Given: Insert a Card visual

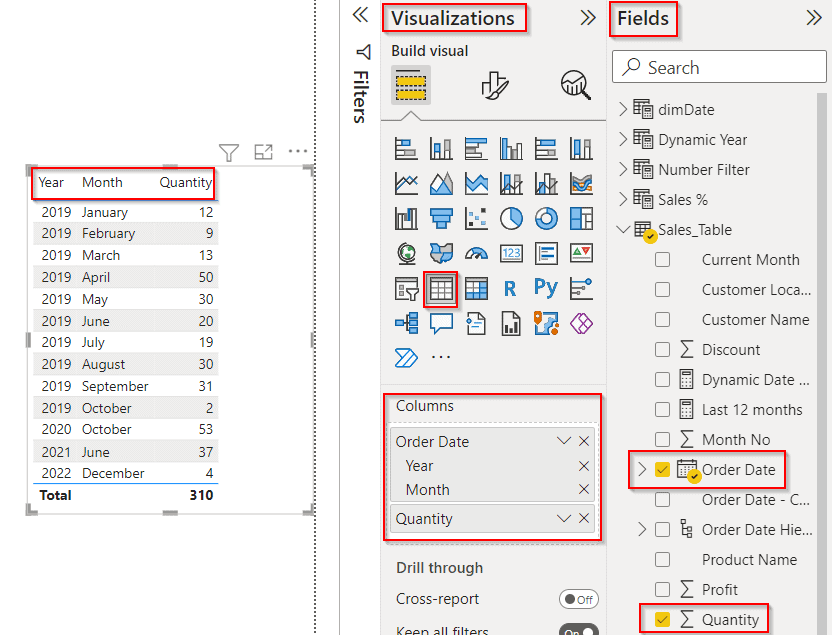Looking at the screenshot, I should click(x=511, y=254).
